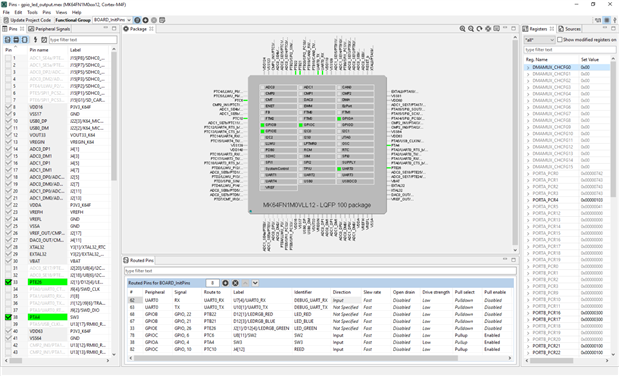Delete selected routed pin with X icon
Image resolution: width=619 pixels, height=376 pixels.
pos(235,283)
